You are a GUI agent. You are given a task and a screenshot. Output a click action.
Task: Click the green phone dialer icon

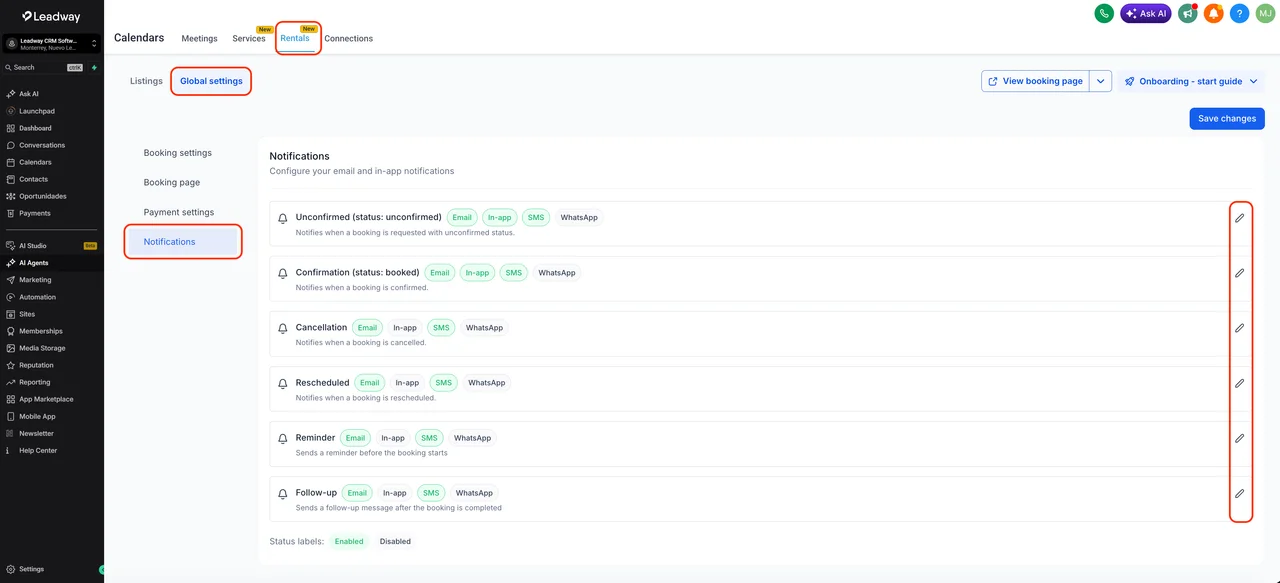tap(1104, 13)
